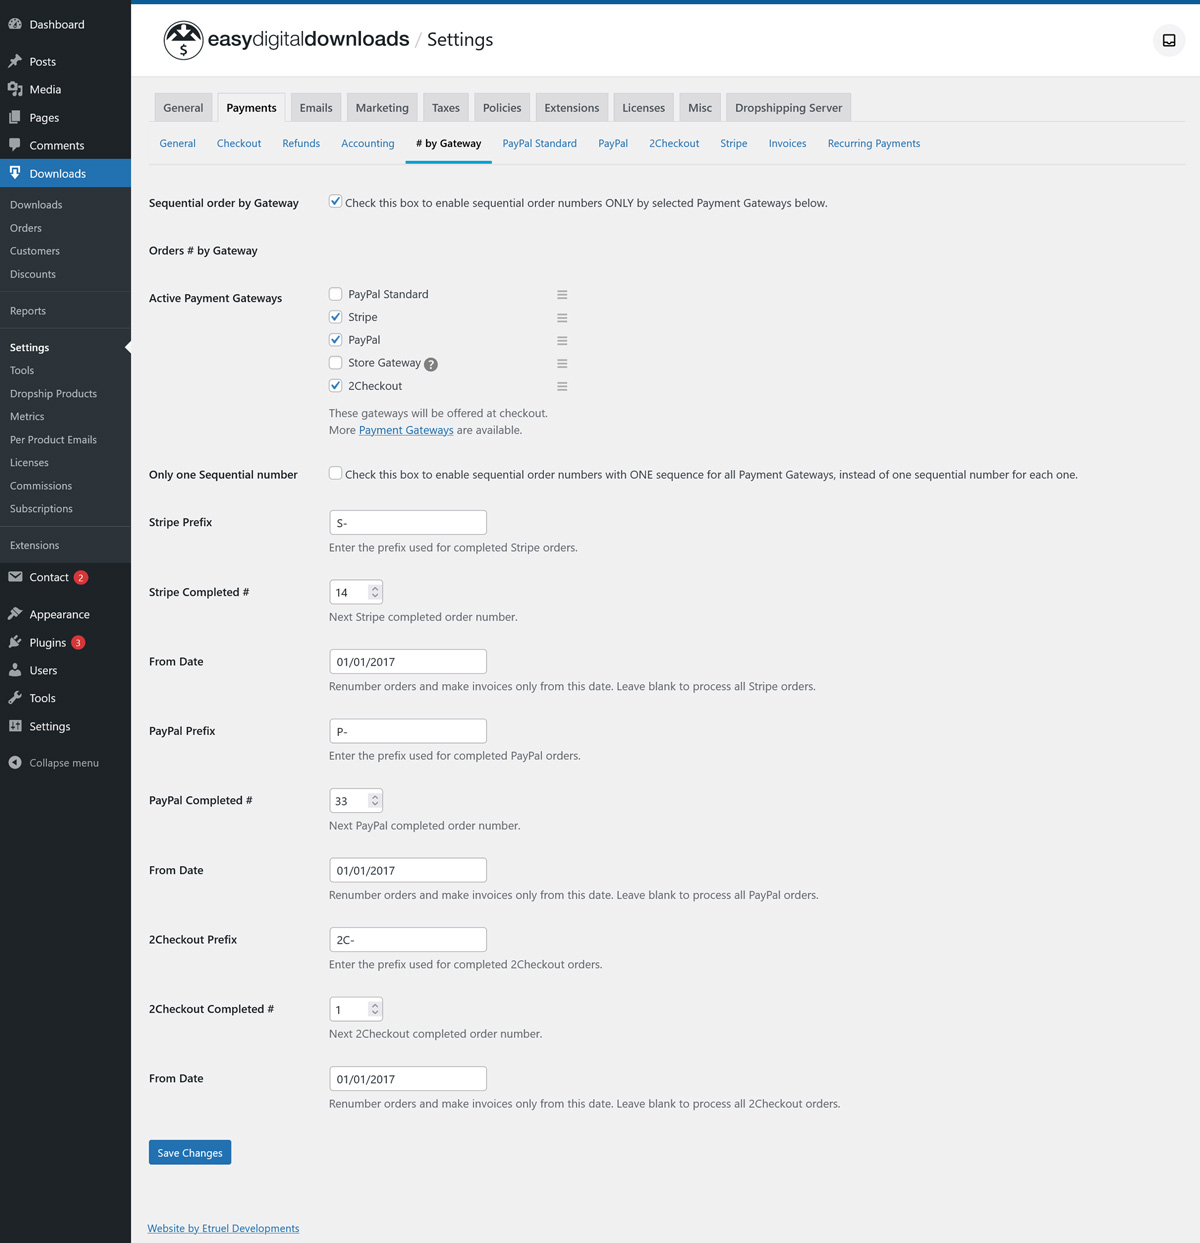
Task: Enable the Store Gateway checkbox
Action: (336, 363)
